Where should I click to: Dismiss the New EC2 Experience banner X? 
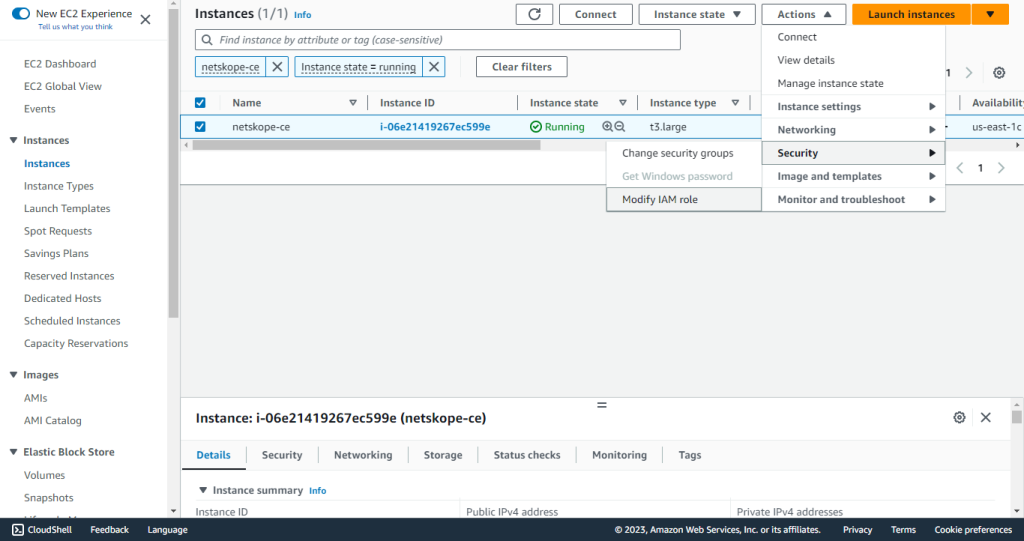pos(146,20)
